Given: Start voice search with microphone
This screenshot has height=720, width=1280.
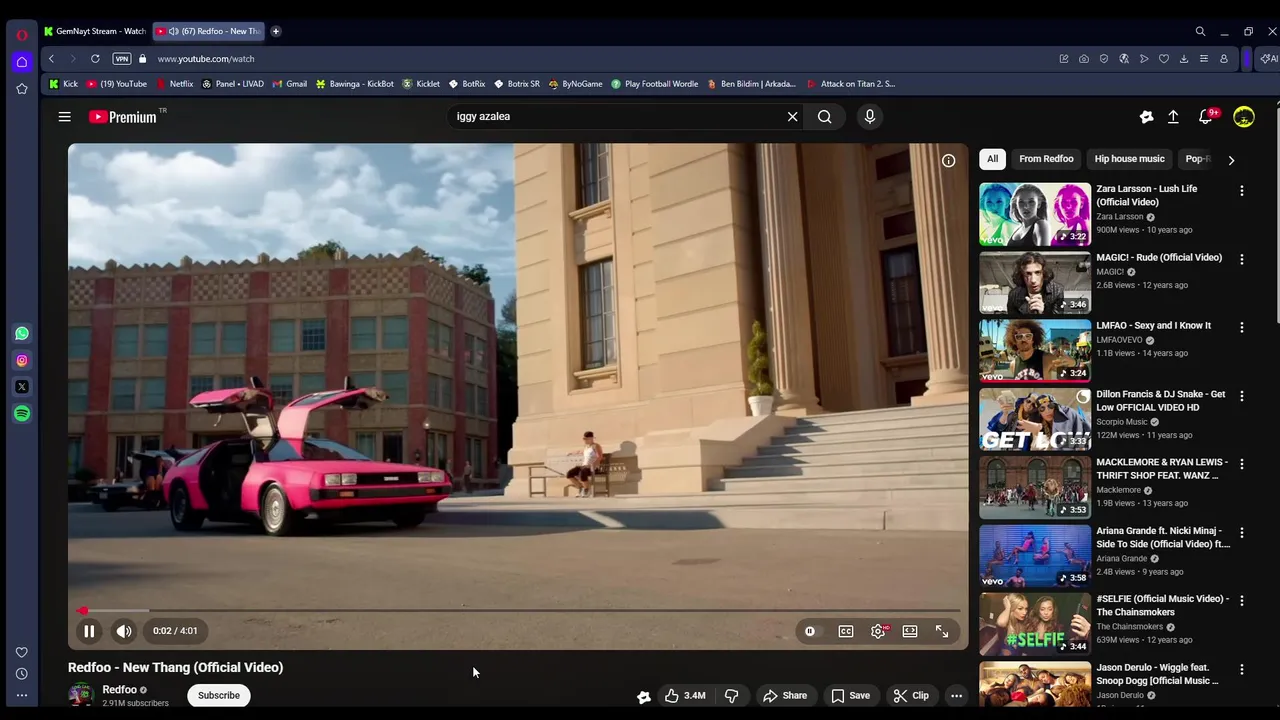Looking at the screenshot, I should [x=869, y=117].
